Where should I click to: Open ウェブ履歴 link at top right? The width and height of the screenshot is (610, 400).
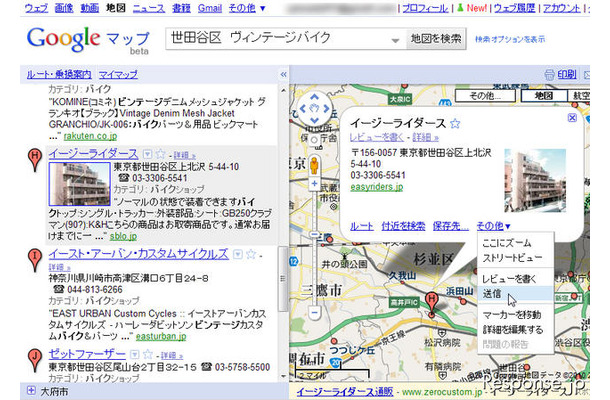[515, 8]
